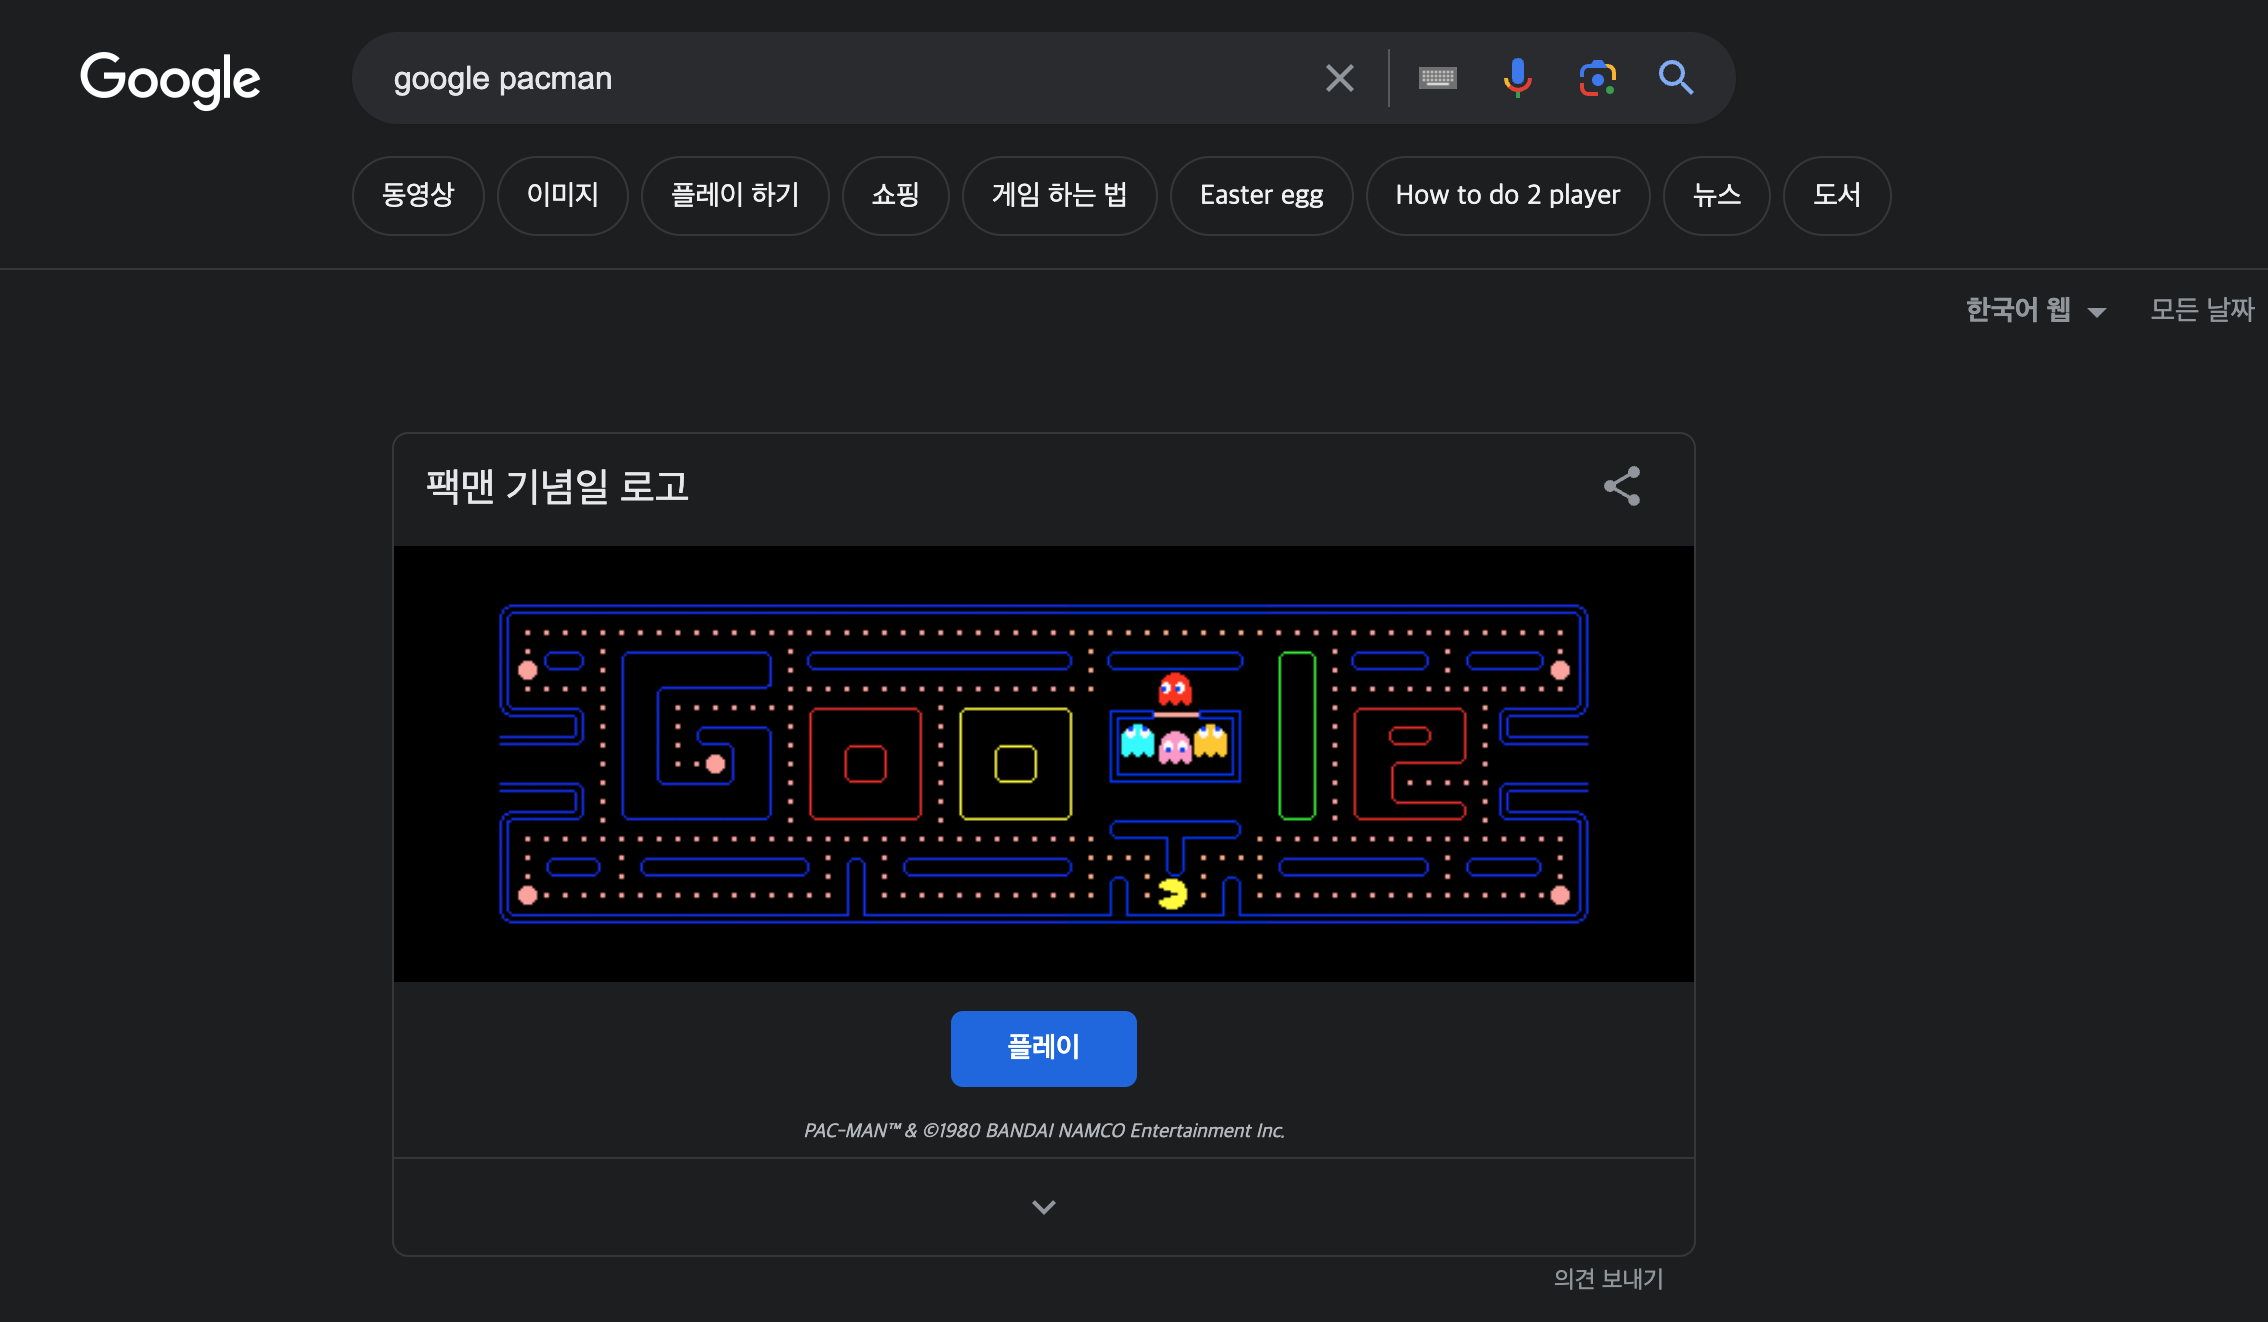Click the Pac-Man maze doodle preview
The height and width of the screenshot is (1322, 2268).
pos(1043,763)
